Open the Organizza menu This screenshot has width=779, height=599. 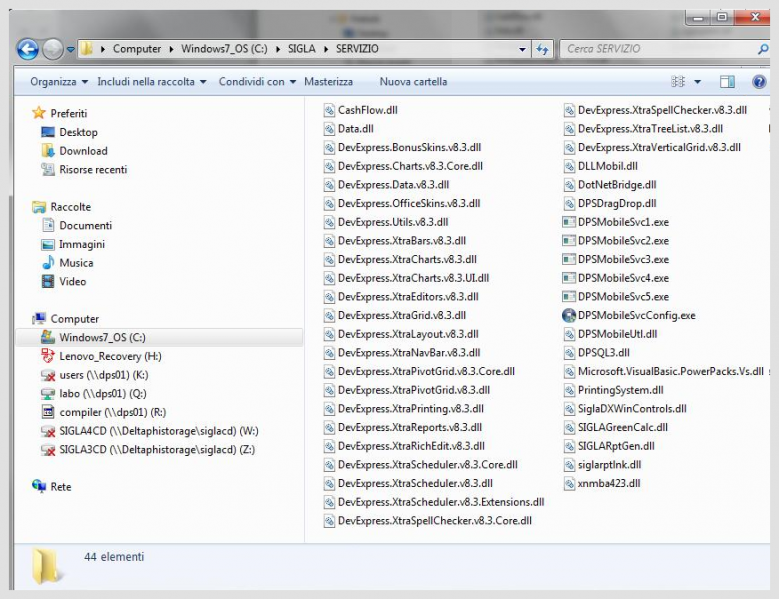[x=59, y=81]
